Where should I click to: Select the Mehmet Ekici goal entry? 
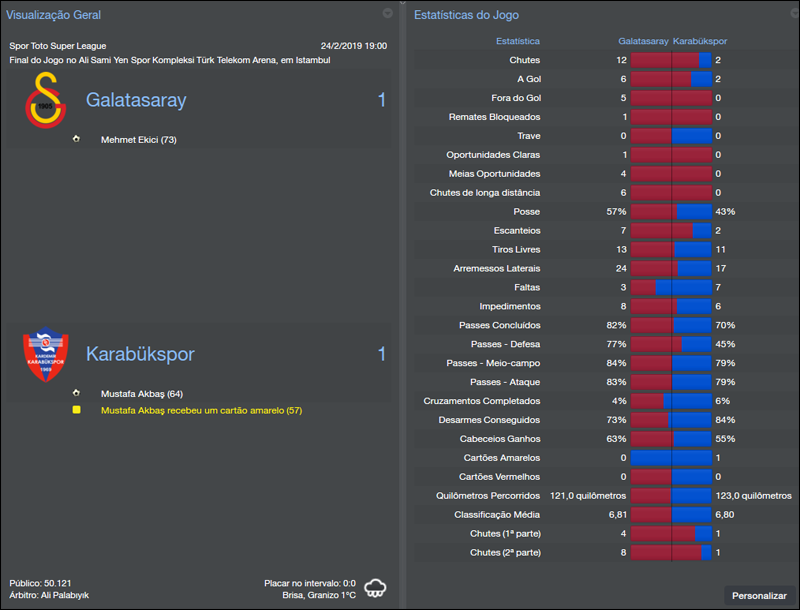140,141
